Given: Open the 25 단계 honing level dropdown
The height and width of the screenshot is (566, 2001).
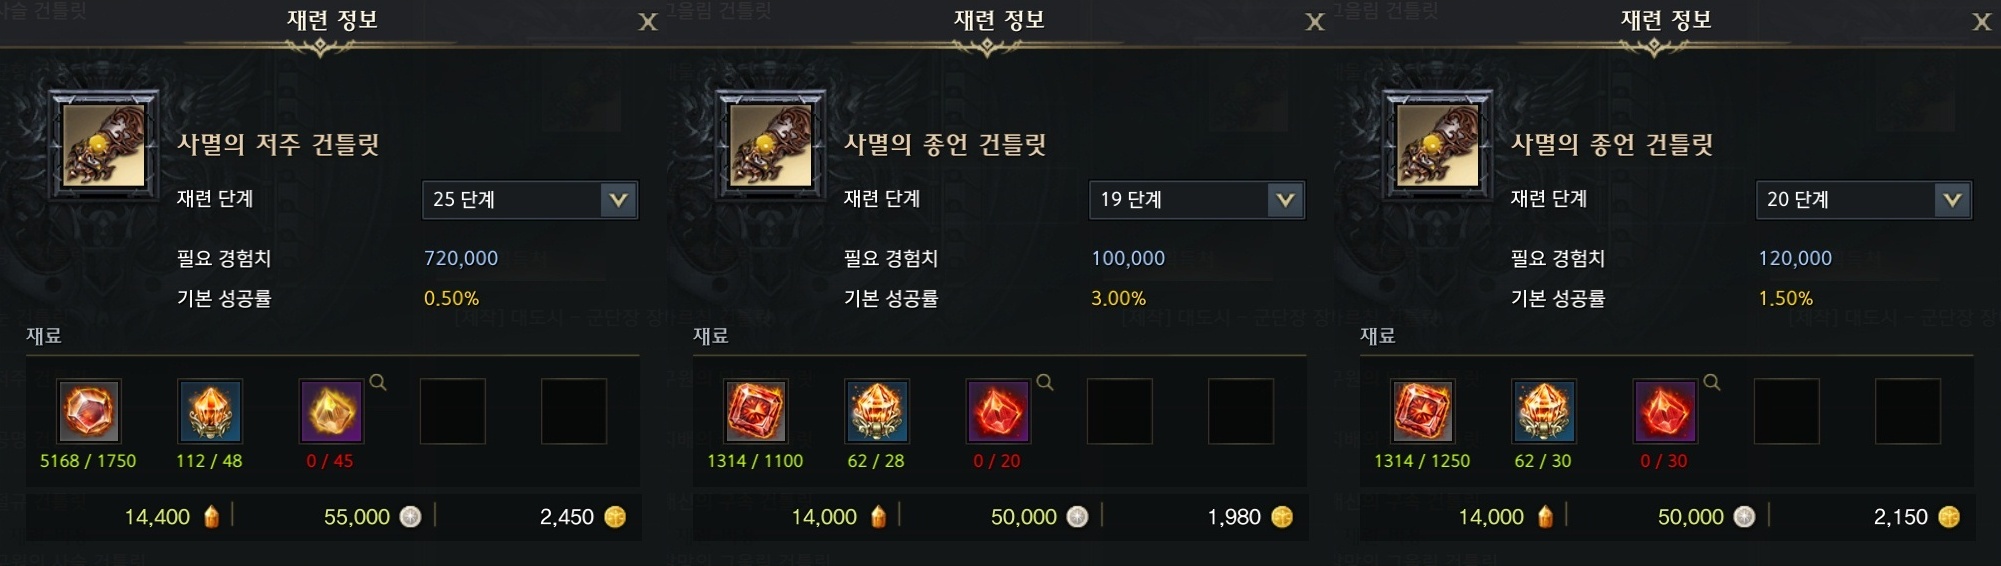Looking at the screenshot, I should (x=530, y=199).
